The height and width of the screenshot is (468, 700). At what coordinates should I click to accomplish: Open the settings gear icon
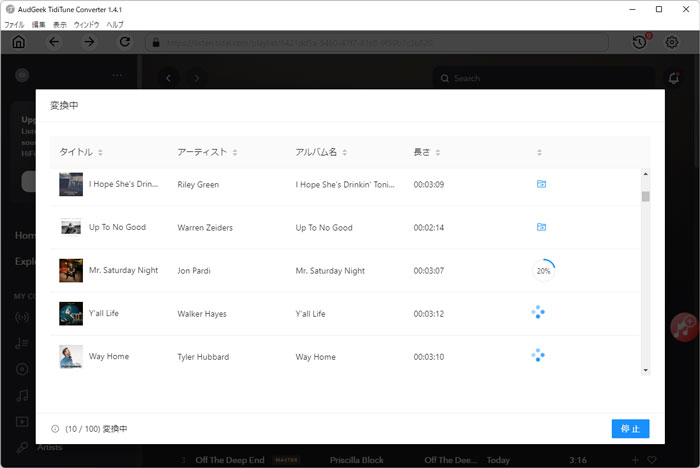[x=672, y=42]
